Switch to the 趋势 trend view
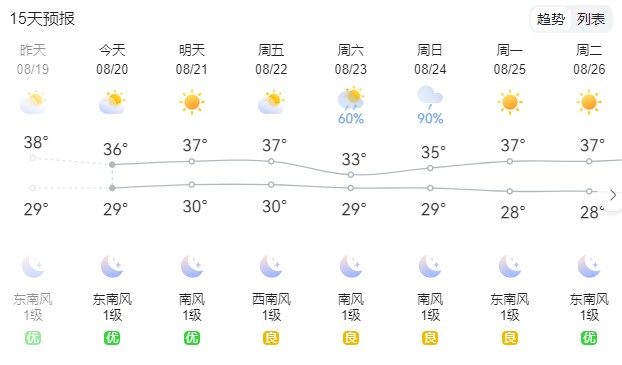Screen dimensions: 622x365 (551, 19)
